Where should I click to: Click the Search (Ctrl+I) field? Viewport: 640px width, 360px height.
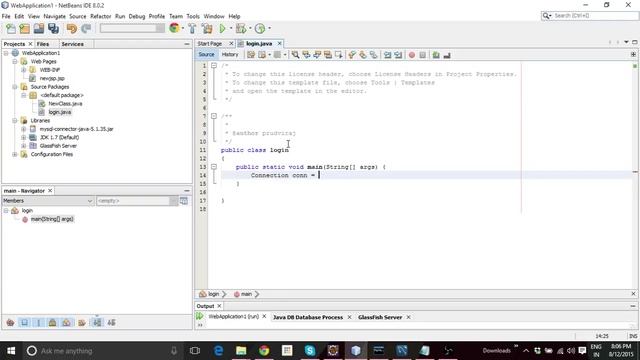(590, 16)
